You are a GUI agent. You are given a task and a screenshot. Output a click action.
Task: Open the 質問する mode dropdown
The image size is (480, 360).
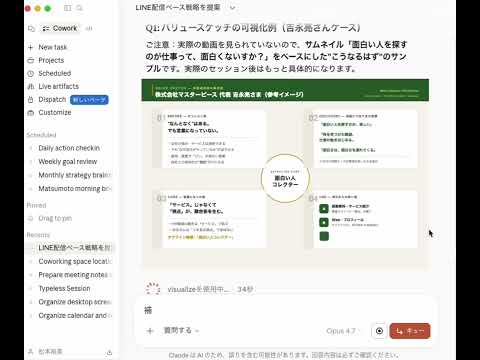(181, 330)
